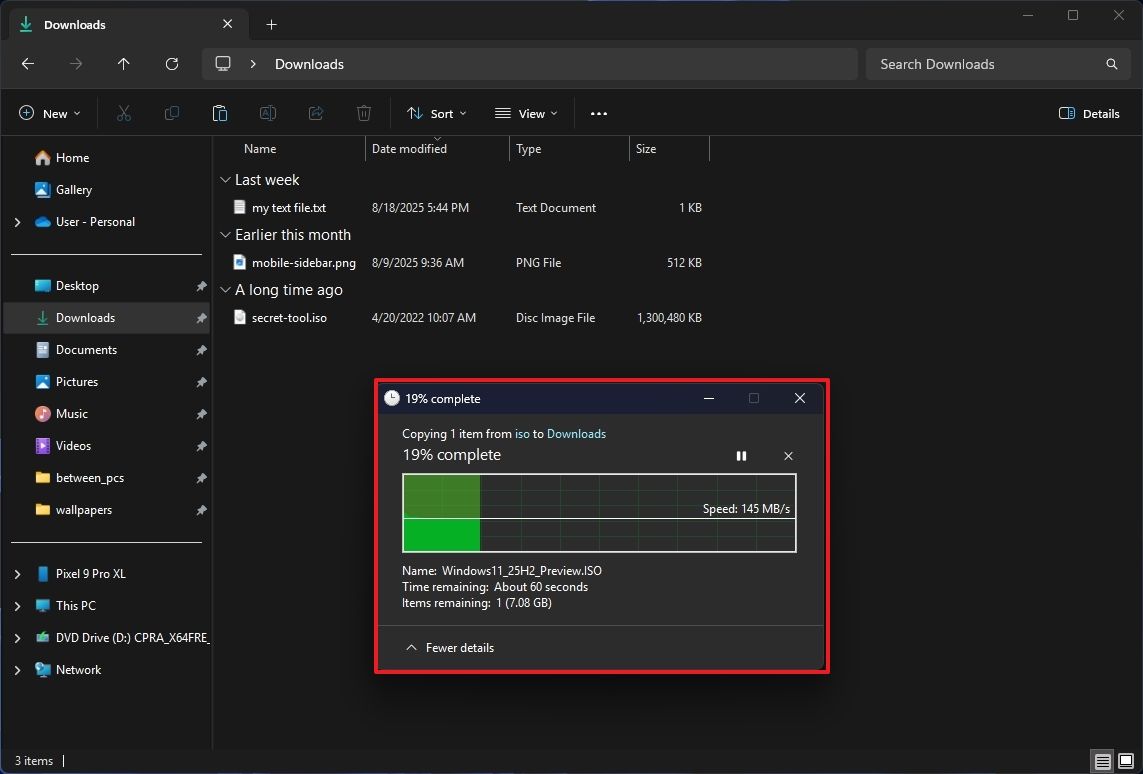Viewport: 1143px width, 774px height.
Task: Navigate back with the back arrow
Action: click(x=28, y=64)
